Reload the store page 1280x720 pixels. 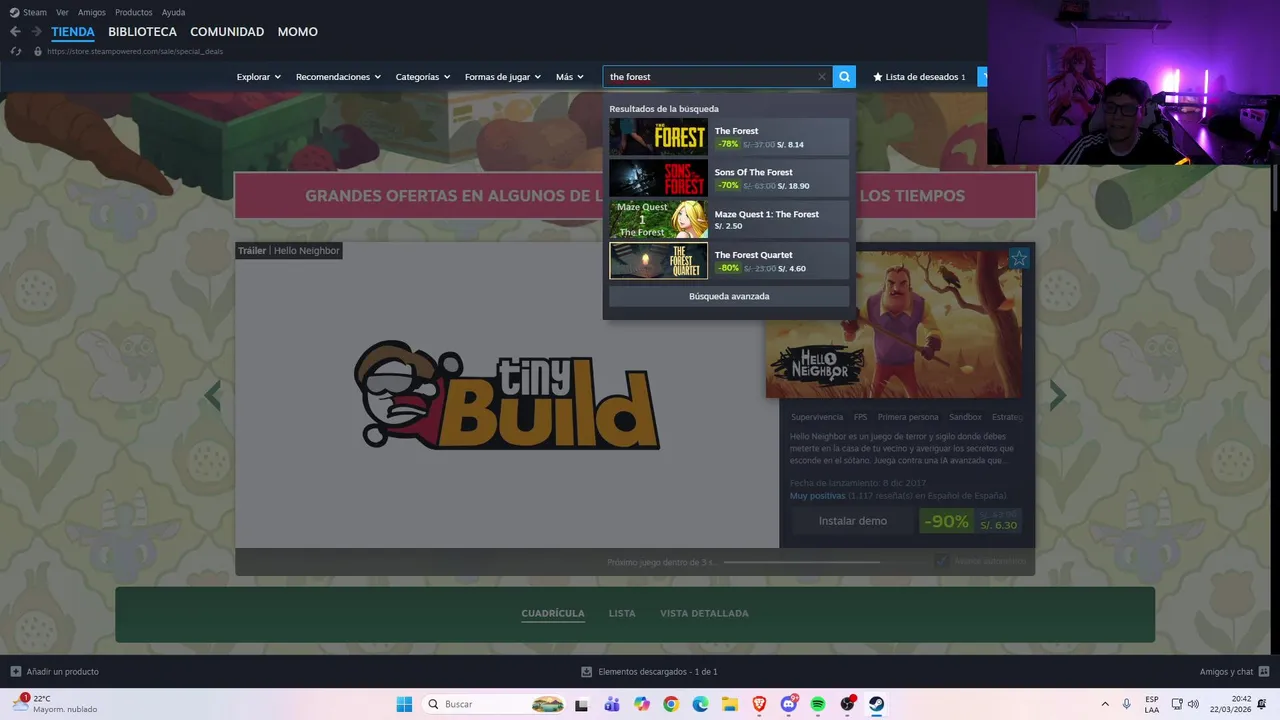click(15, 51)
